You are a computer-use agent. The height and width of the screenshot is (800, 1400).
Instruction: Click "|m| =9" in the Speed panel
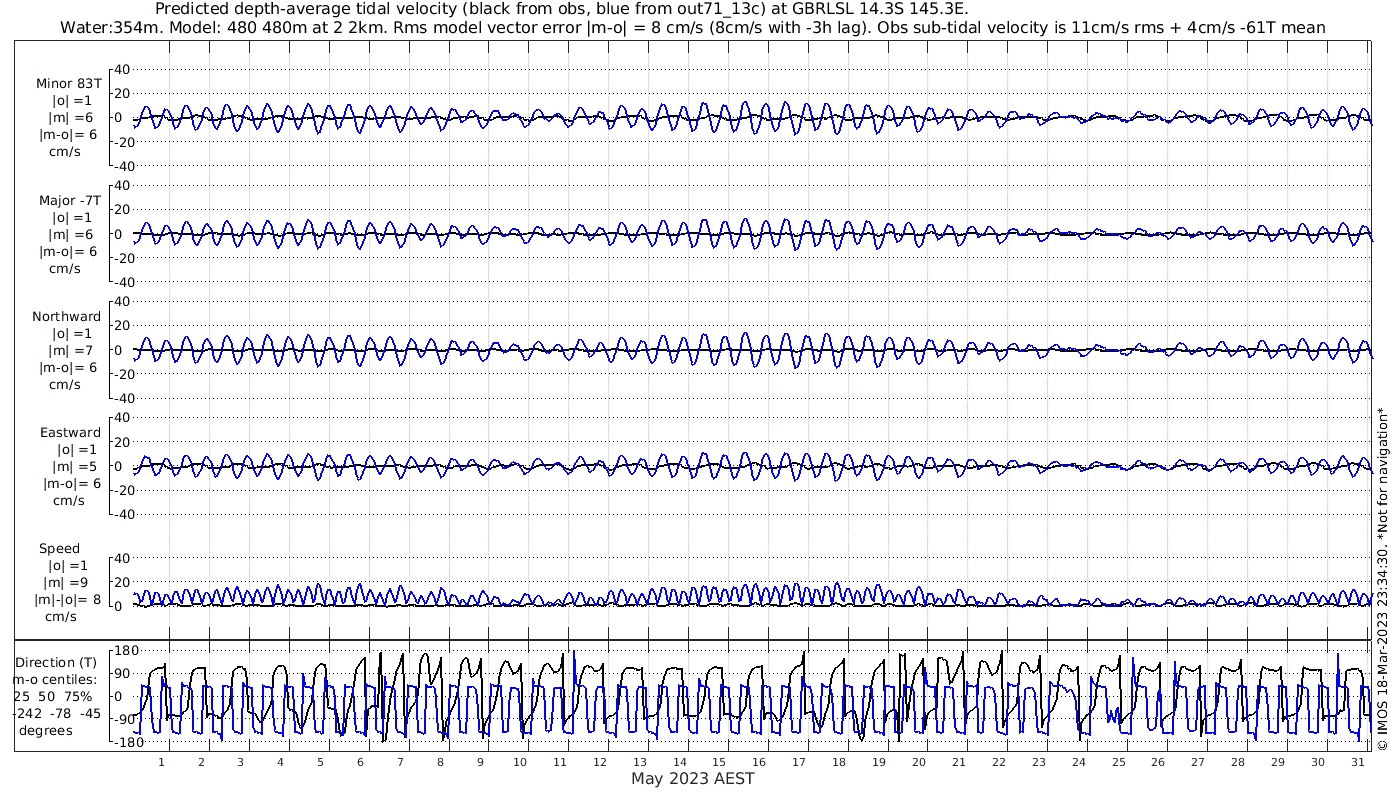[x=67, y=582]
